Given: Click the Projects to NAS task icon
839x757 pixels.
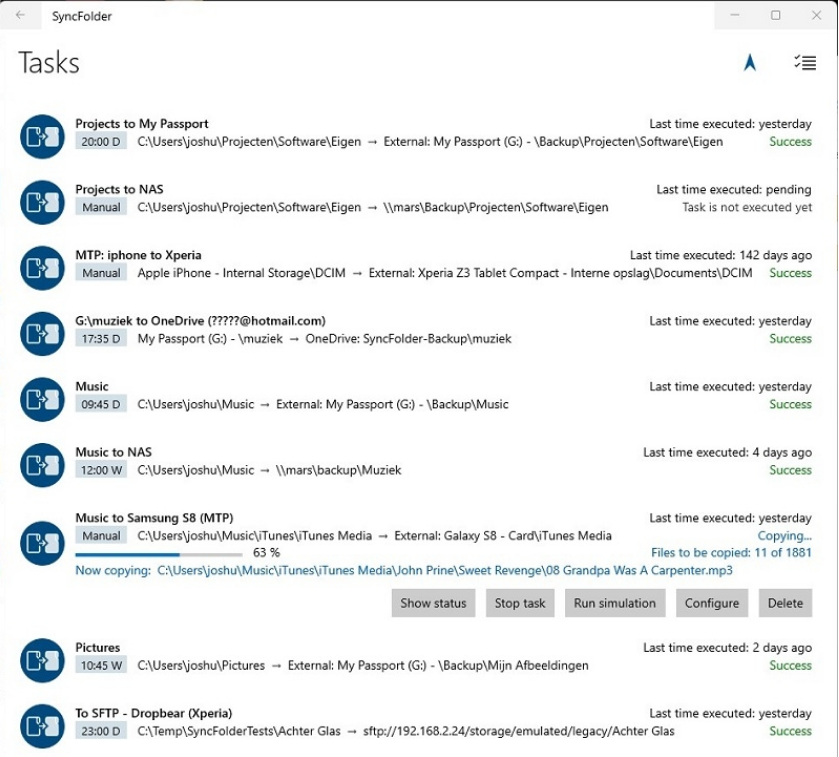Looking at the screenshot, I should click(42, 202).
